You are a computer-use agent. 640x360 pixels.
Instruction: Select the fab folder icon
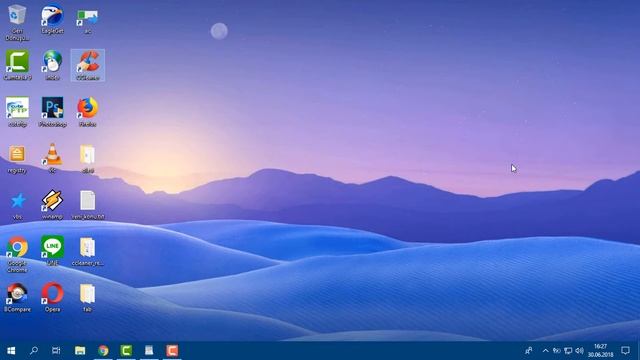(87, 298)
